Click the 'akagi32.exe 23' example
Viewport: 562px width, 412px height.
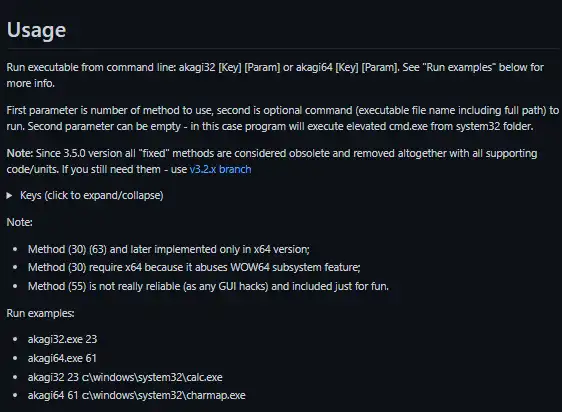[x=62, y=339]
